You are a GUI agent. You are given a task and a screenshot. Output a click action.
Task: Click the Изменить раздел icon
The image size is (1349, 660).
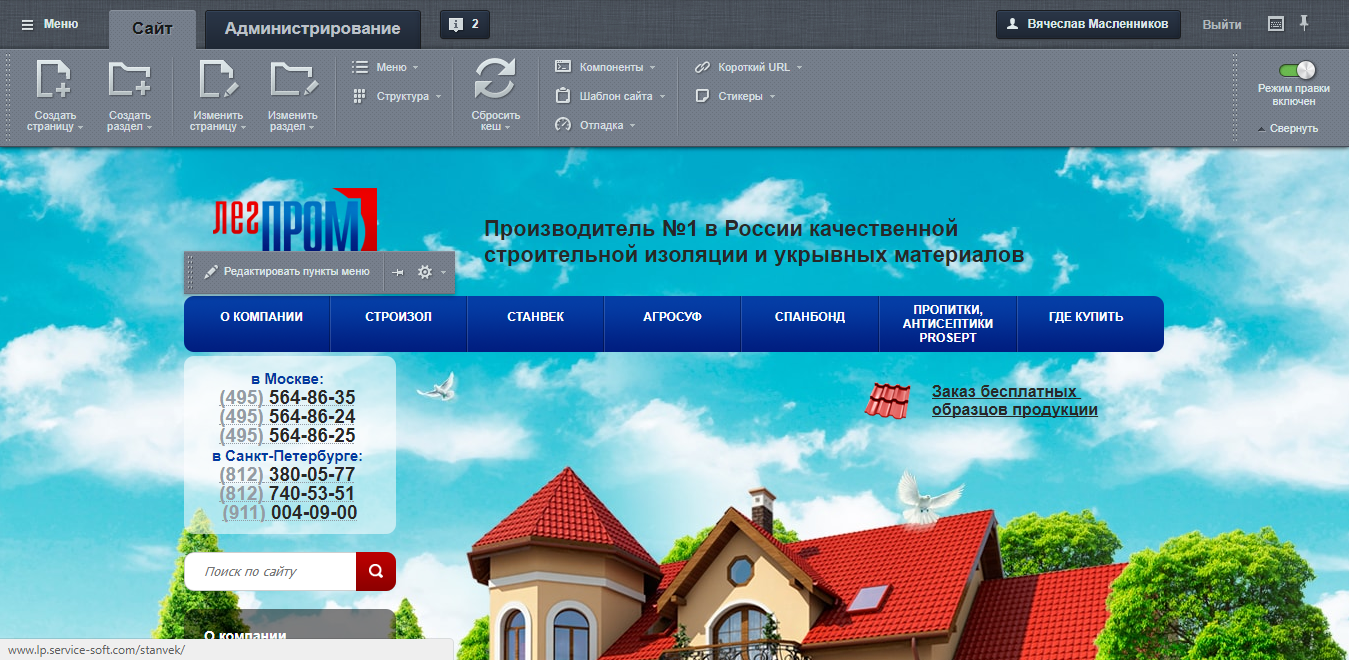click(292, 80)
